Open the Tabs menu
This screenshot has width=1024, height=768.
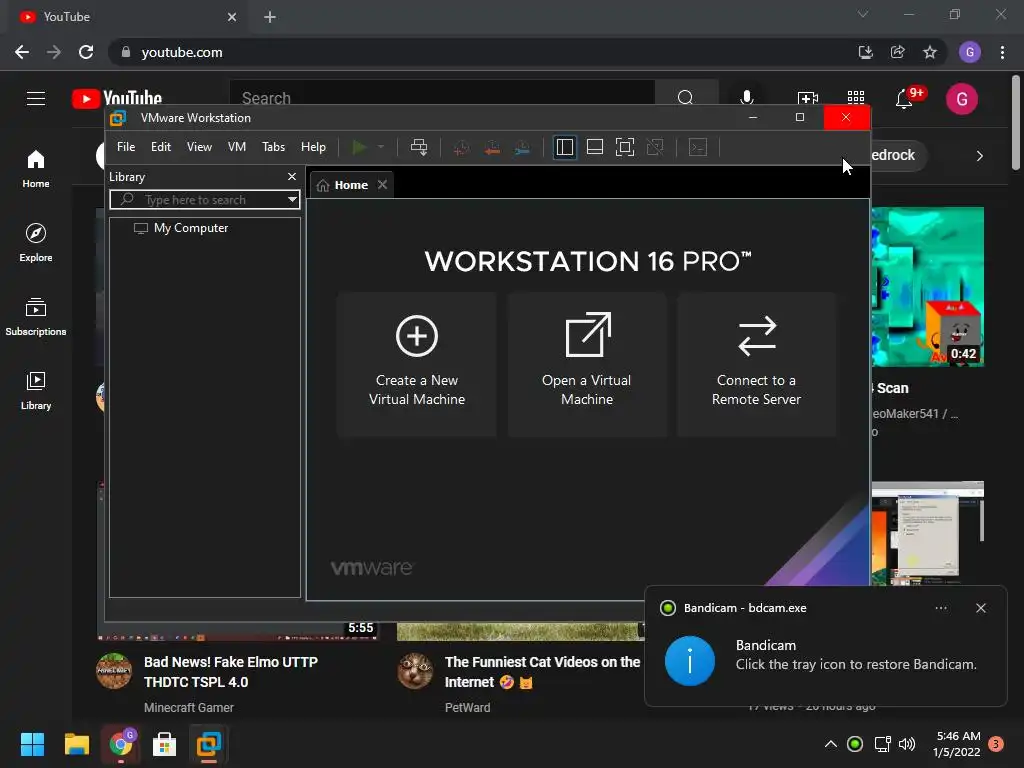(274, 147)
